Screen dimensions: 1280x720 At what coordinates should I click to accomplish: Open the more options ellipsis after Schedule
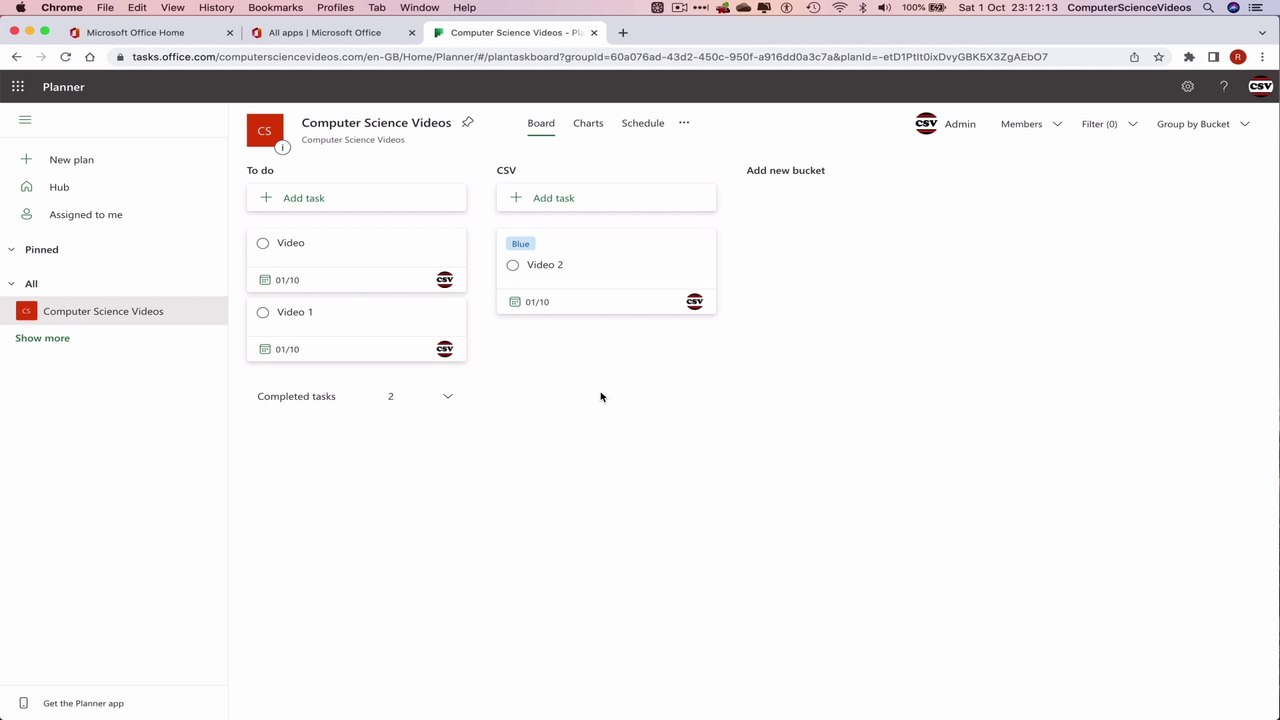684,123
